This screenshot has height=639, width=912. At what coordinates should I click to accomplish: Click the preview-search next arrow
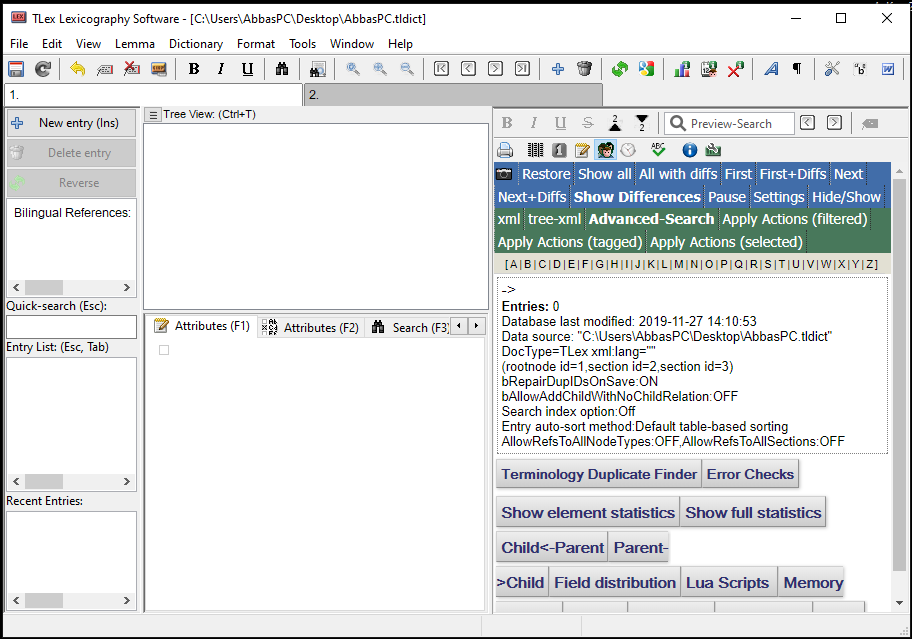(834, 123)
